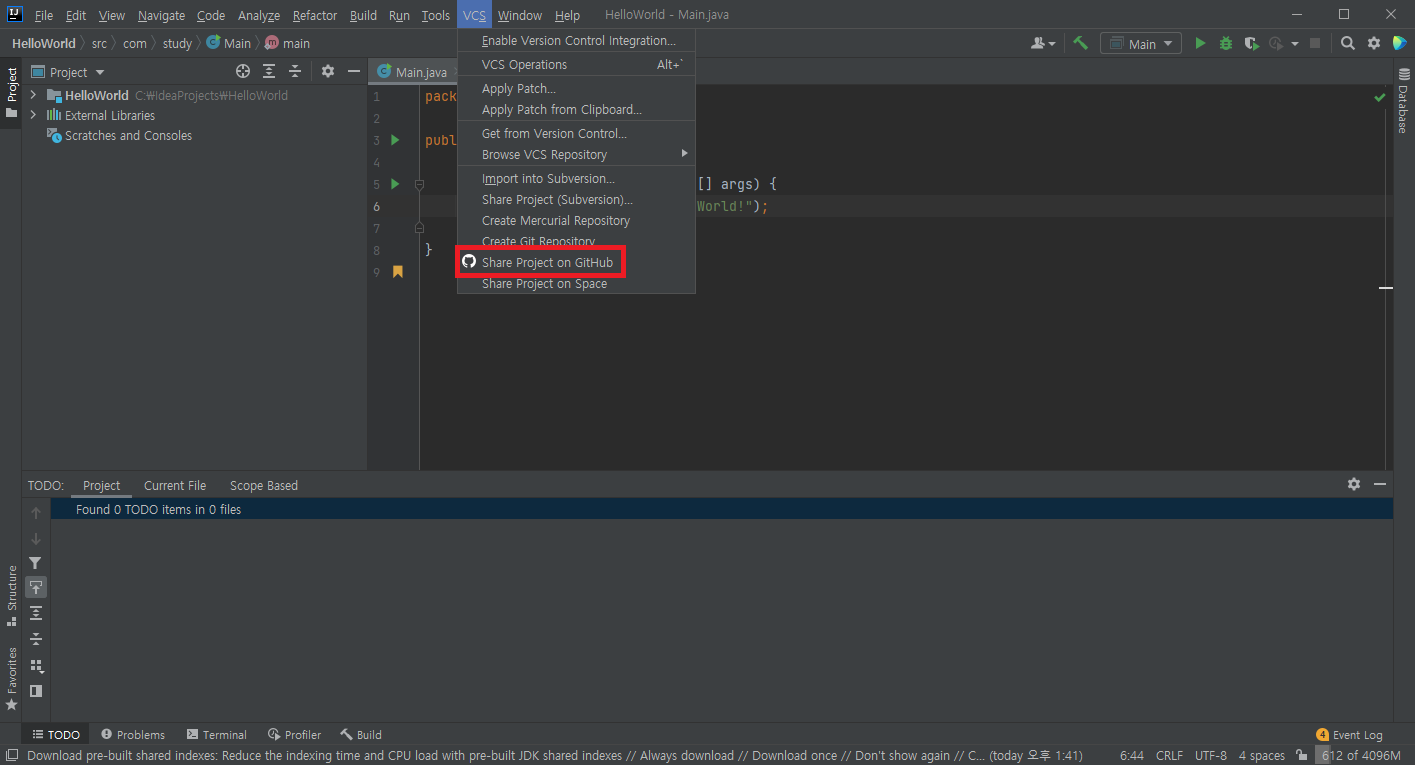Expand the Browse VCS Repository submenu
Screen dimensions: 1415x765
click(576, 154)
